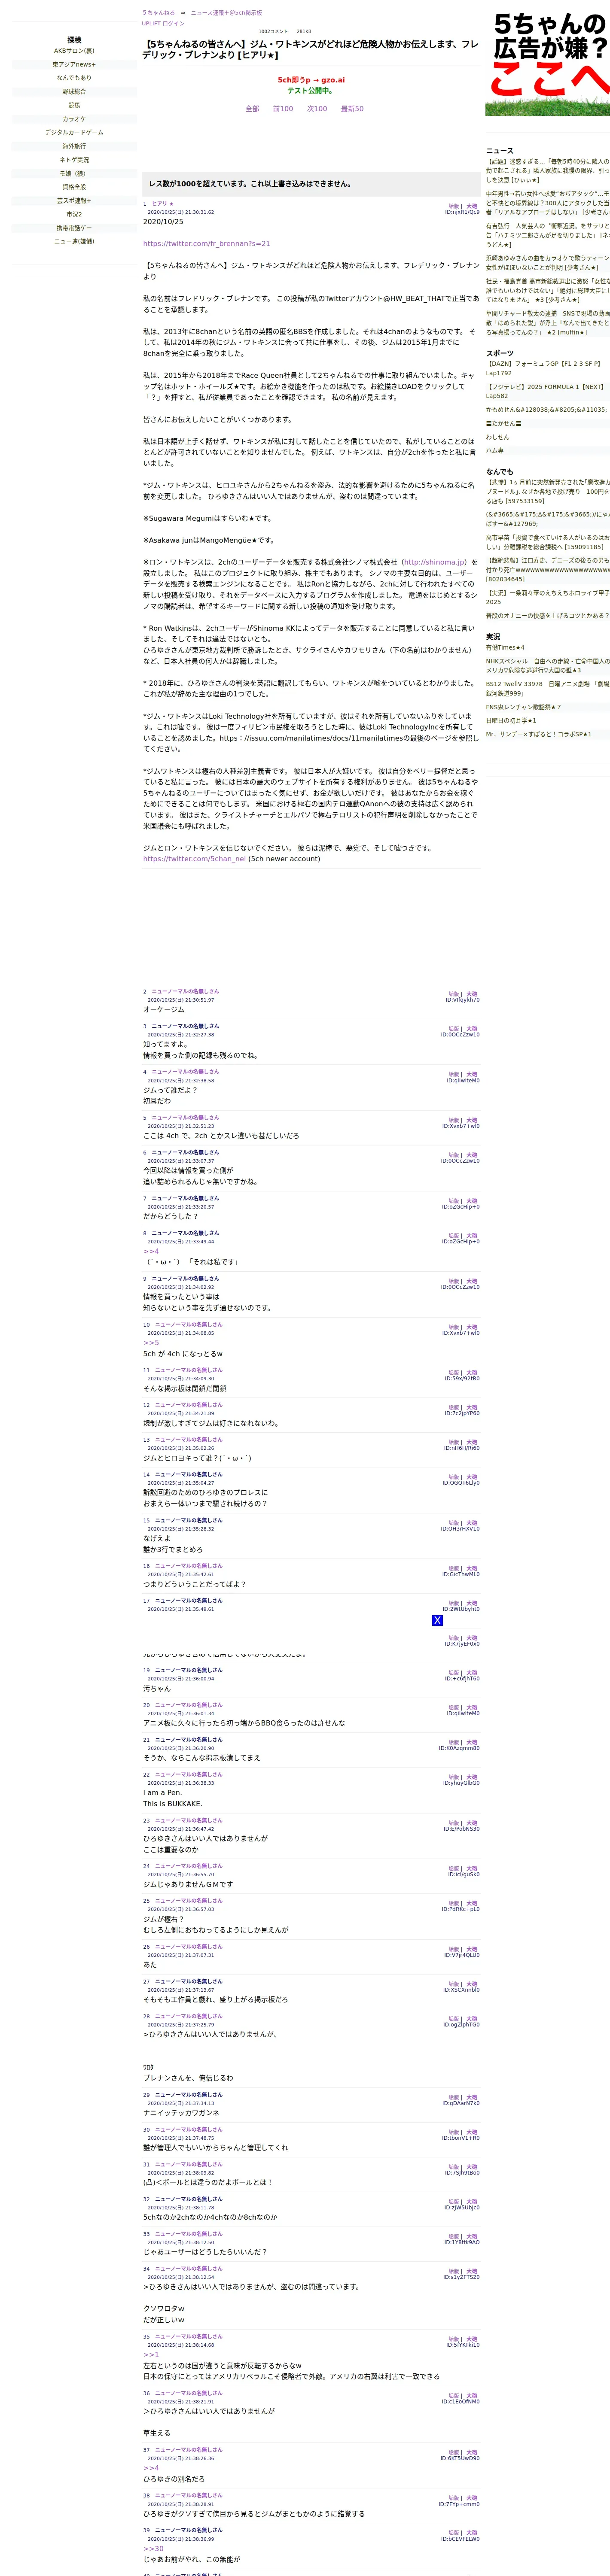Screen dimensions: 610x2576
Task: Follow the >>1 anchor in post 35
Action: [x=151, y=2355]
